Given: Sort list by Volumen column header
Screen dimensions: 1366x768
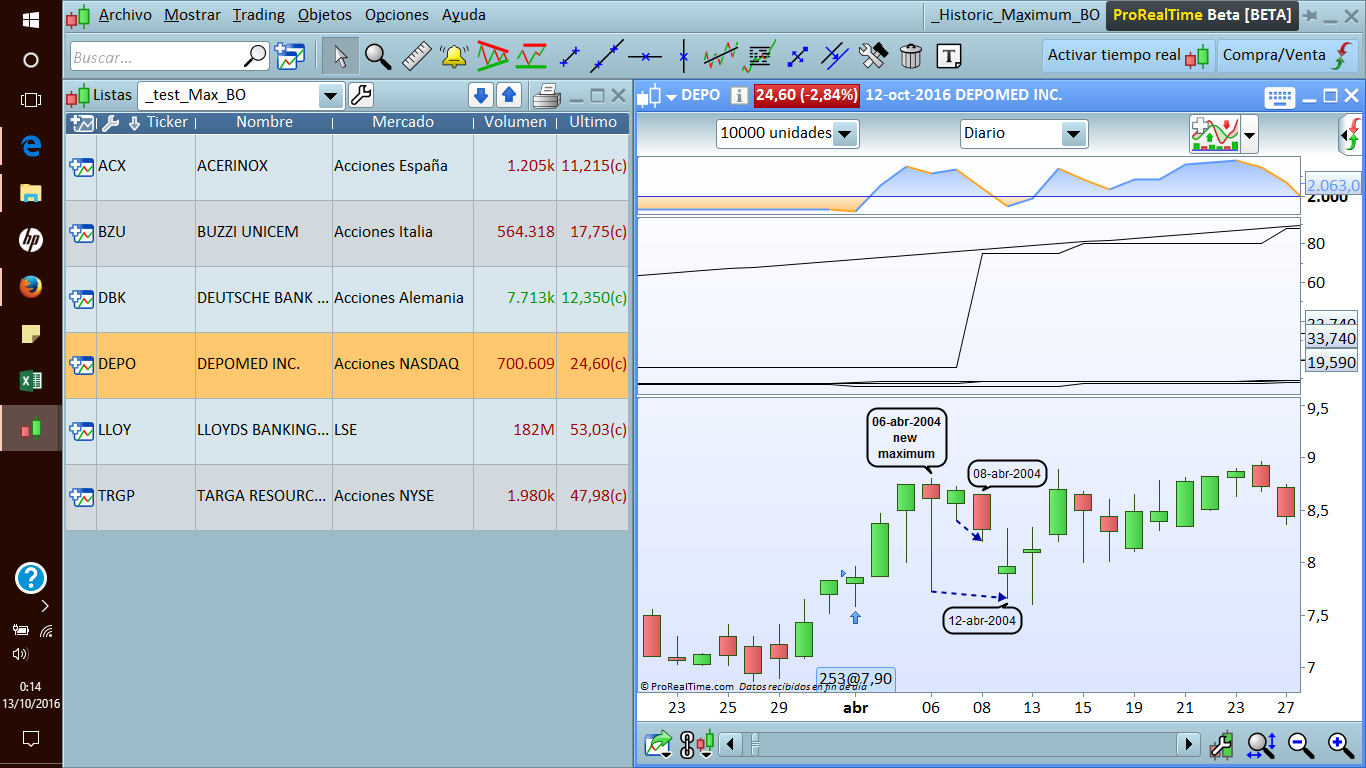Looking at the screenshot, I should [515, 122].
